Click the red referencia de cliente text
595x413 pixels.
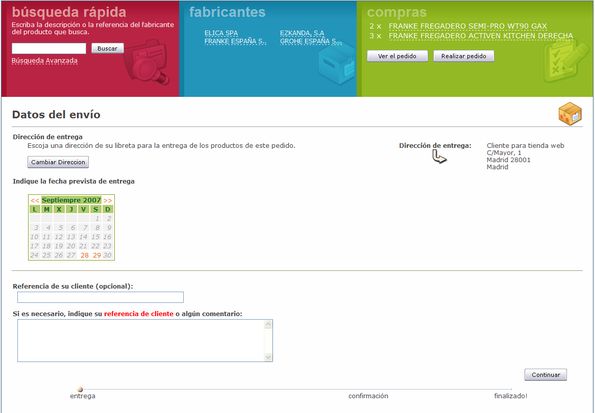[139, 314]
